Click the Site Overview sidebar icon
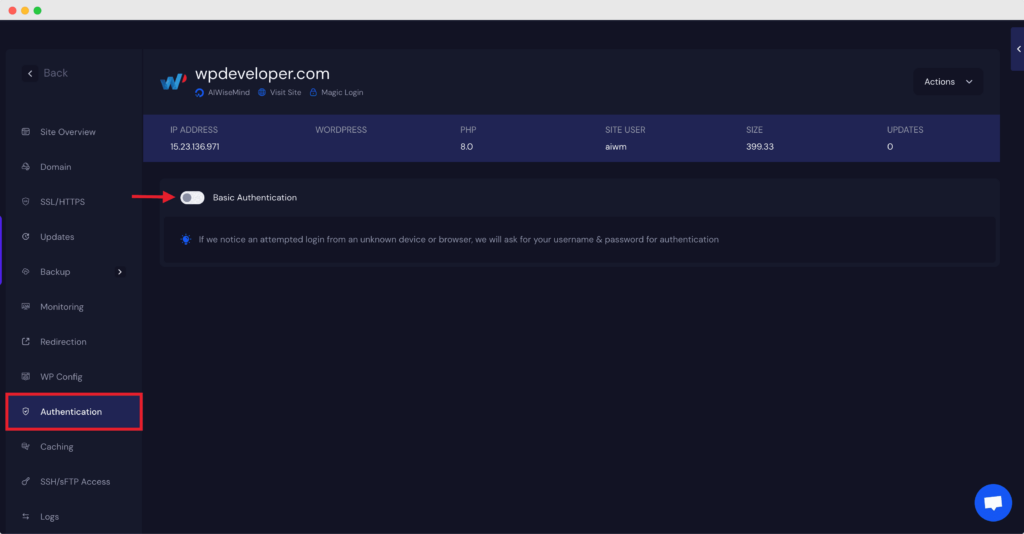This screenshot has width=1024, height=534. tap(26, 132)
